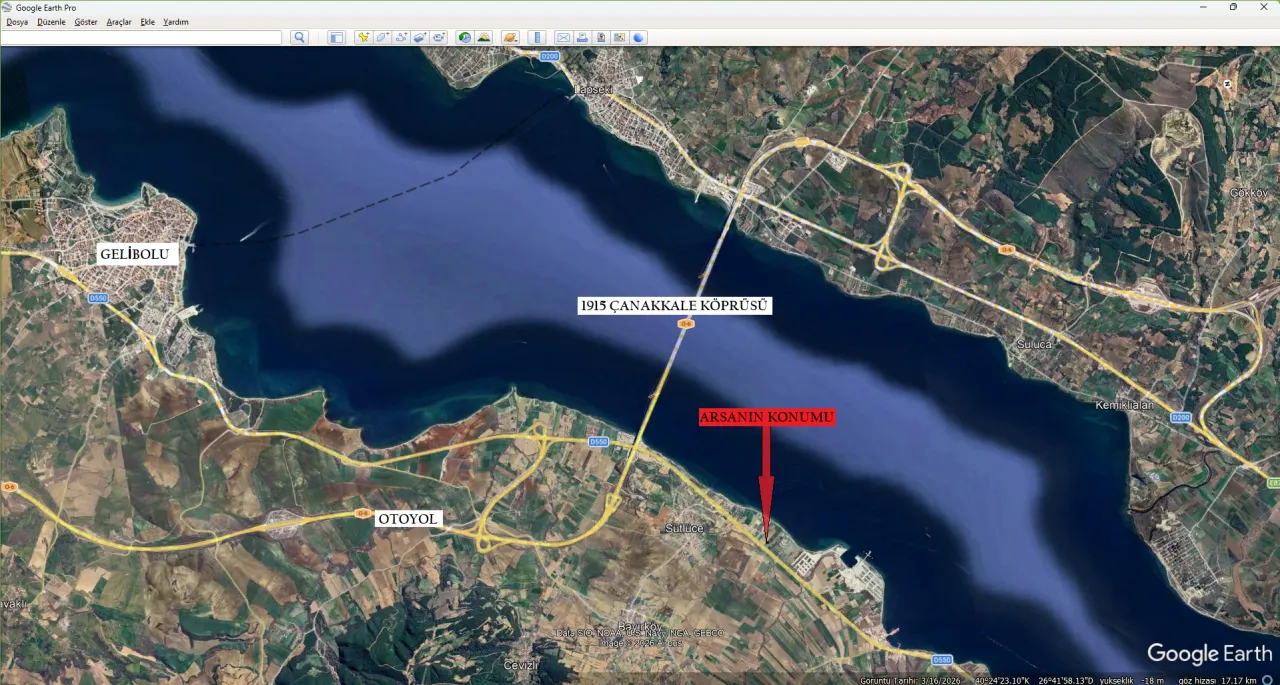Activate the ruler measurement tool
This screenshot has height=685, width=1280.
537,37
